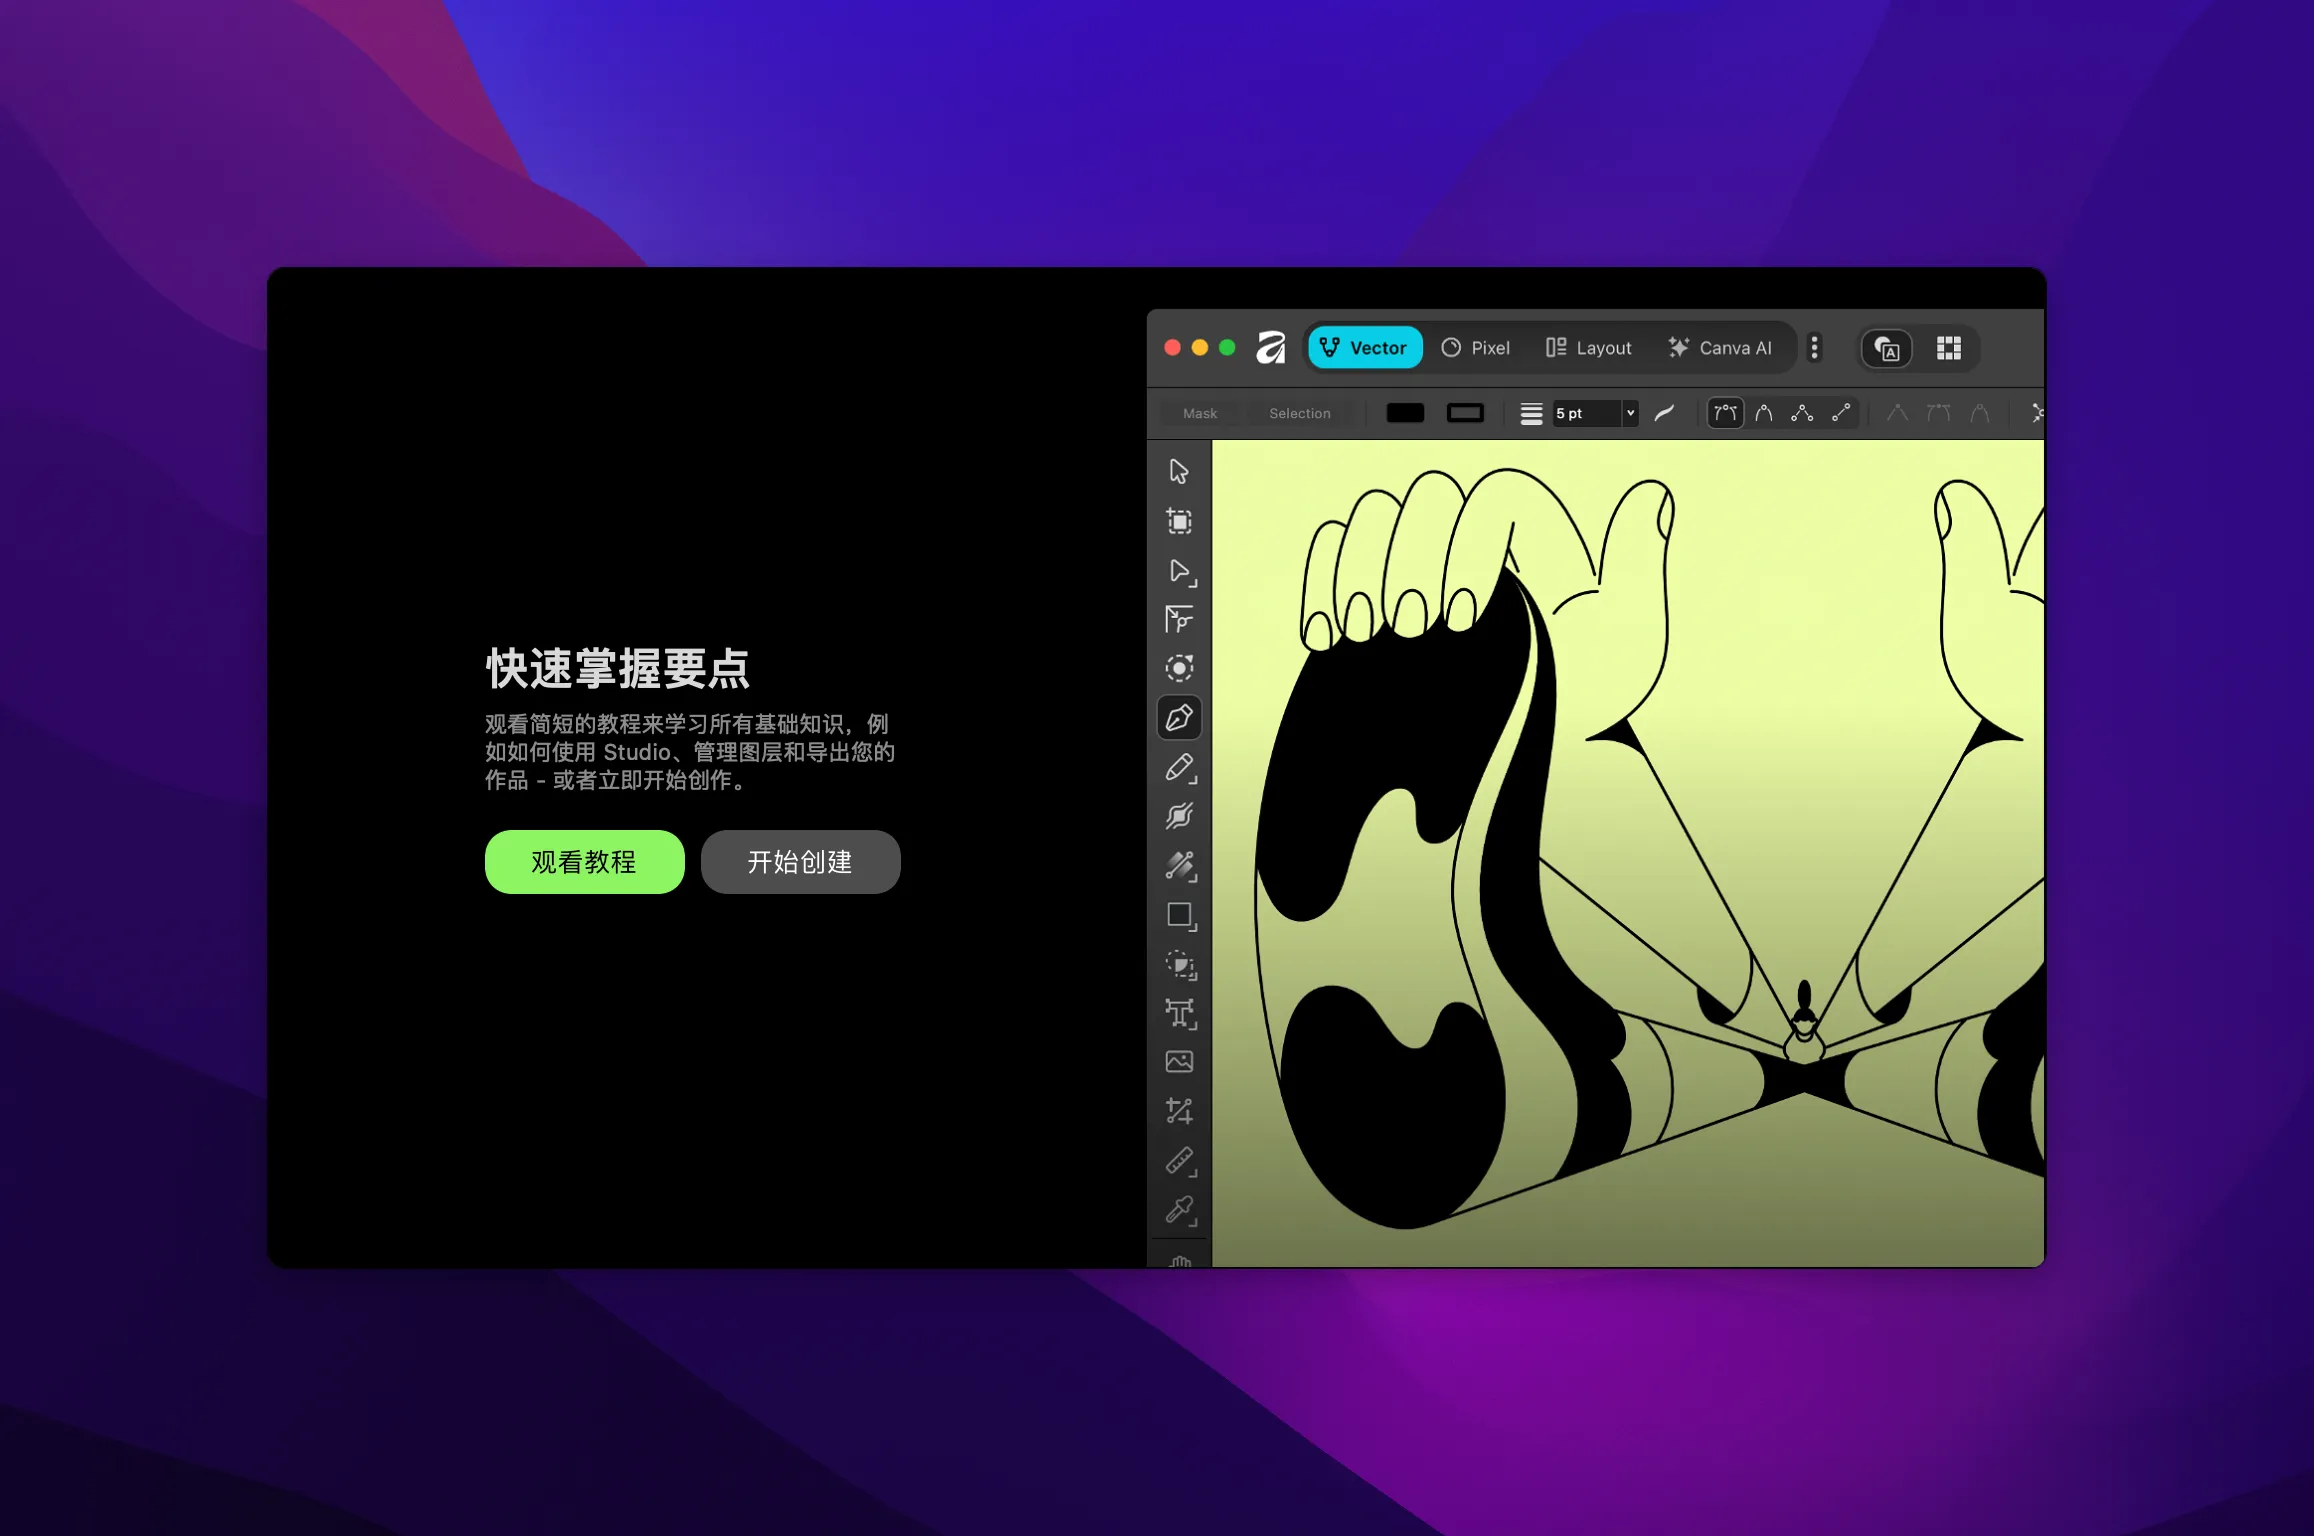The image size is (2314, 1536).
Task: Enable Pen mode with handles
Action: pyautogui.click(x=1725, y=413)
